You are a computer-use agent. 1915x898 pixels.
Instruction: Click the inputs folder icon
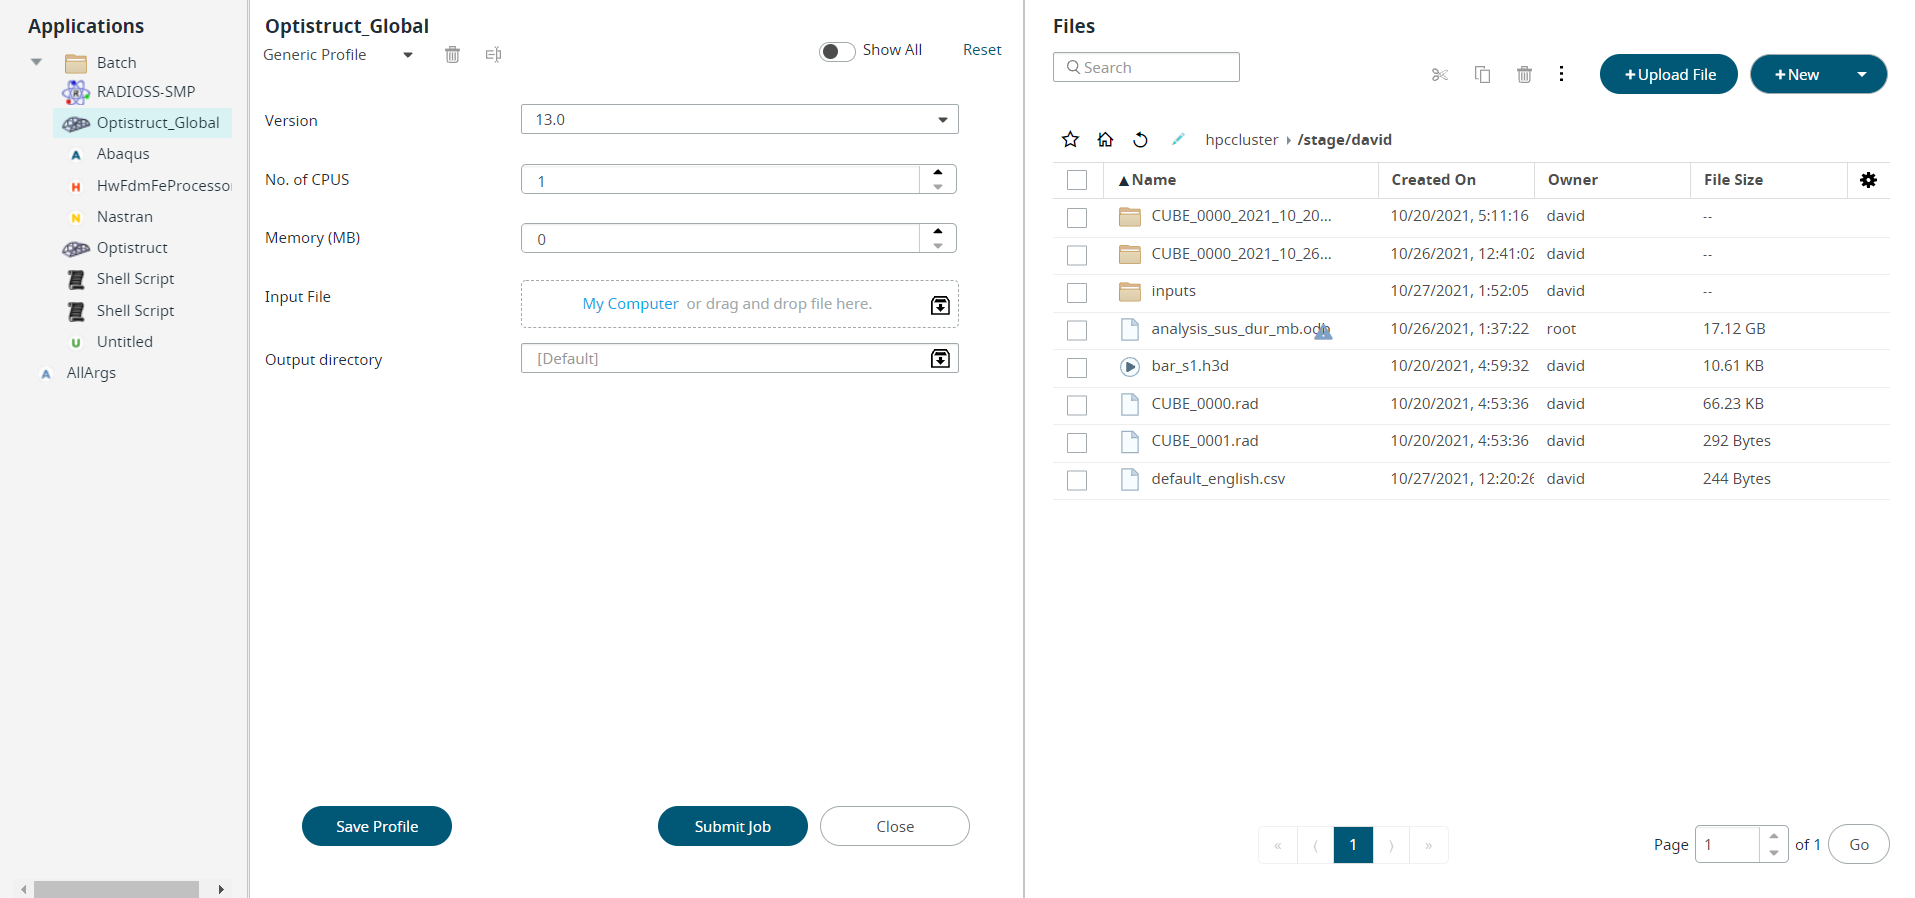click(x=1130, y=291)
